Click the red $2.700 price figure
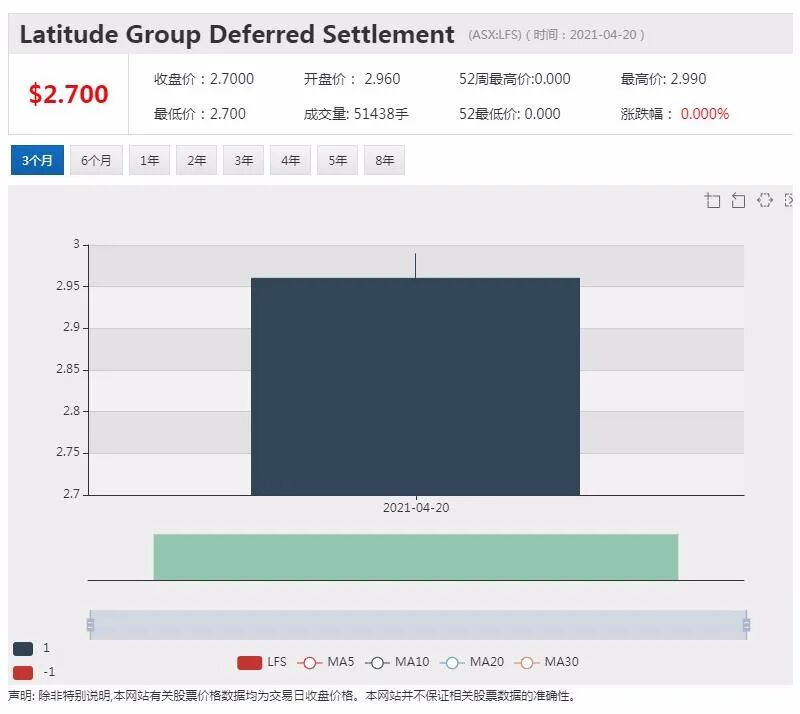The height and width of the screenshot is (714, 800). tap(68, 94)
